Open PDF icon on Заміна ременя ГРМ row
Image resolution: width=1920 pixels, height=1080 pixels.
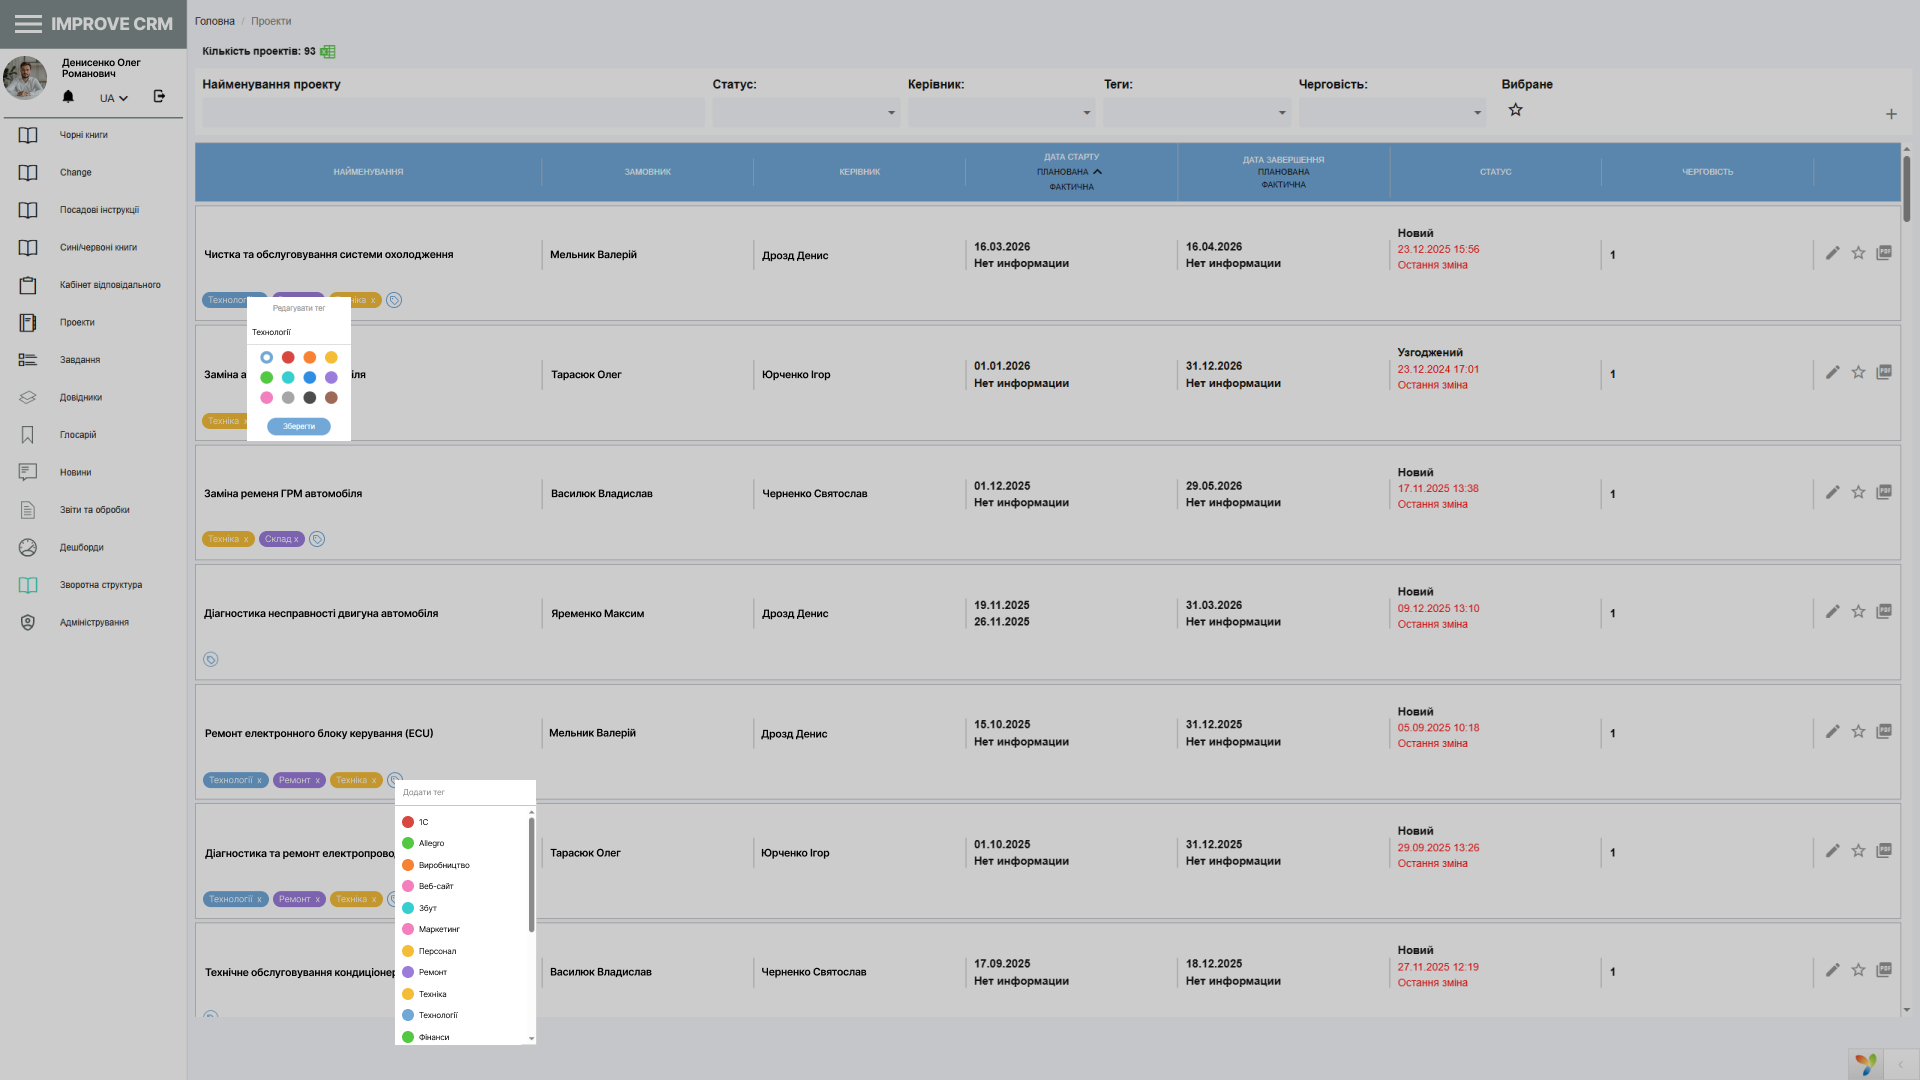pos(1884,492)
